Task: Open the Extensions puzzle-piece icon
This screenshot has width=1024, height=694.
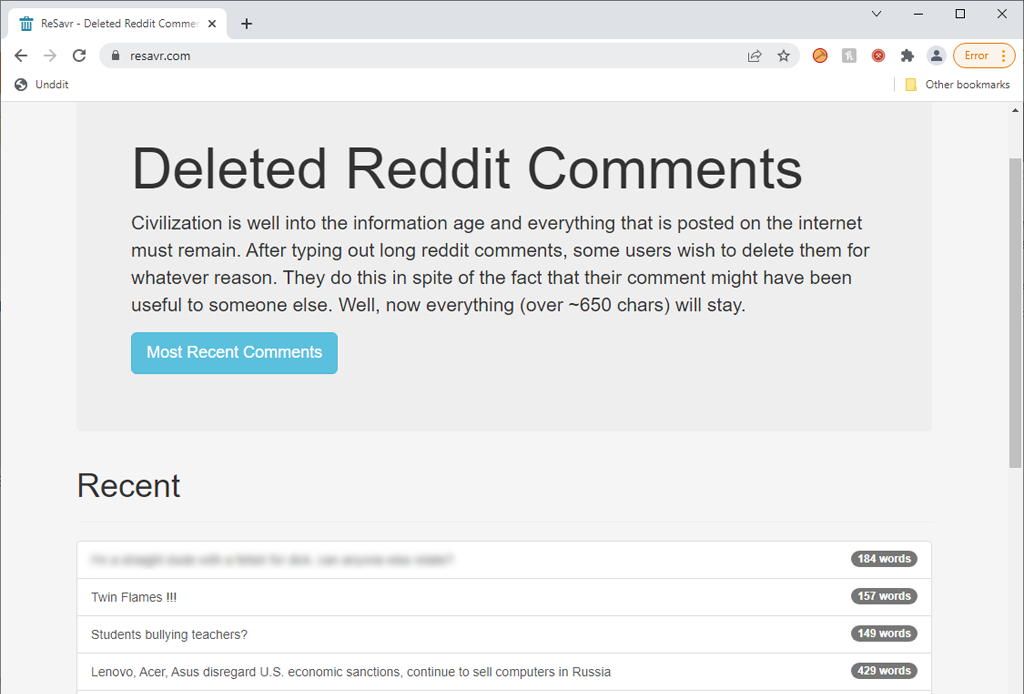Action: coord(907,56)
